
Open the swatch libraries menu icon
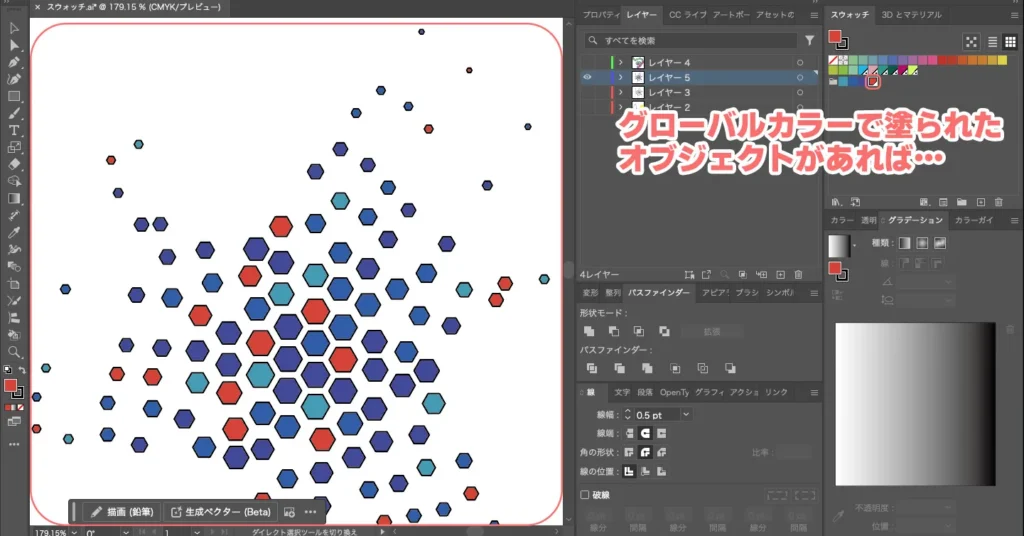[x=836, y=202]
